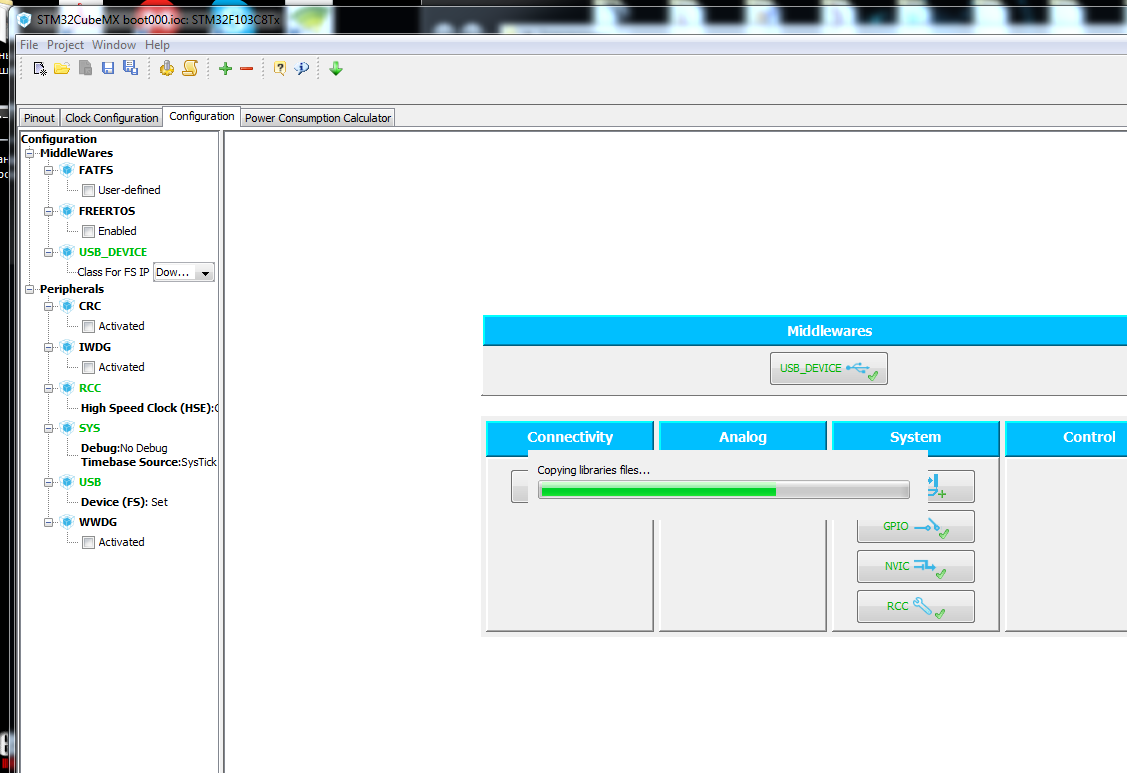This screenshot has width=1127, height=773.
Task: Open the Power Consumption Calculator tab
Action: (318, 118)
